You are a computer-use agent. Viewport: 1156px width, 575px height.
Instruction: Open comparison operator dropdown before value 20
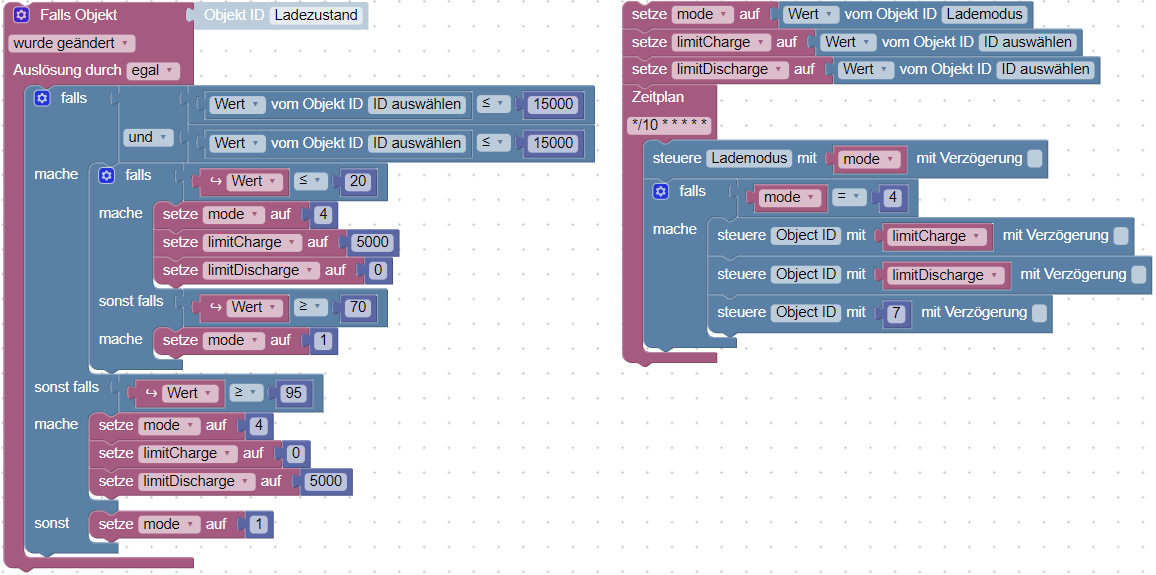point(310,181)
